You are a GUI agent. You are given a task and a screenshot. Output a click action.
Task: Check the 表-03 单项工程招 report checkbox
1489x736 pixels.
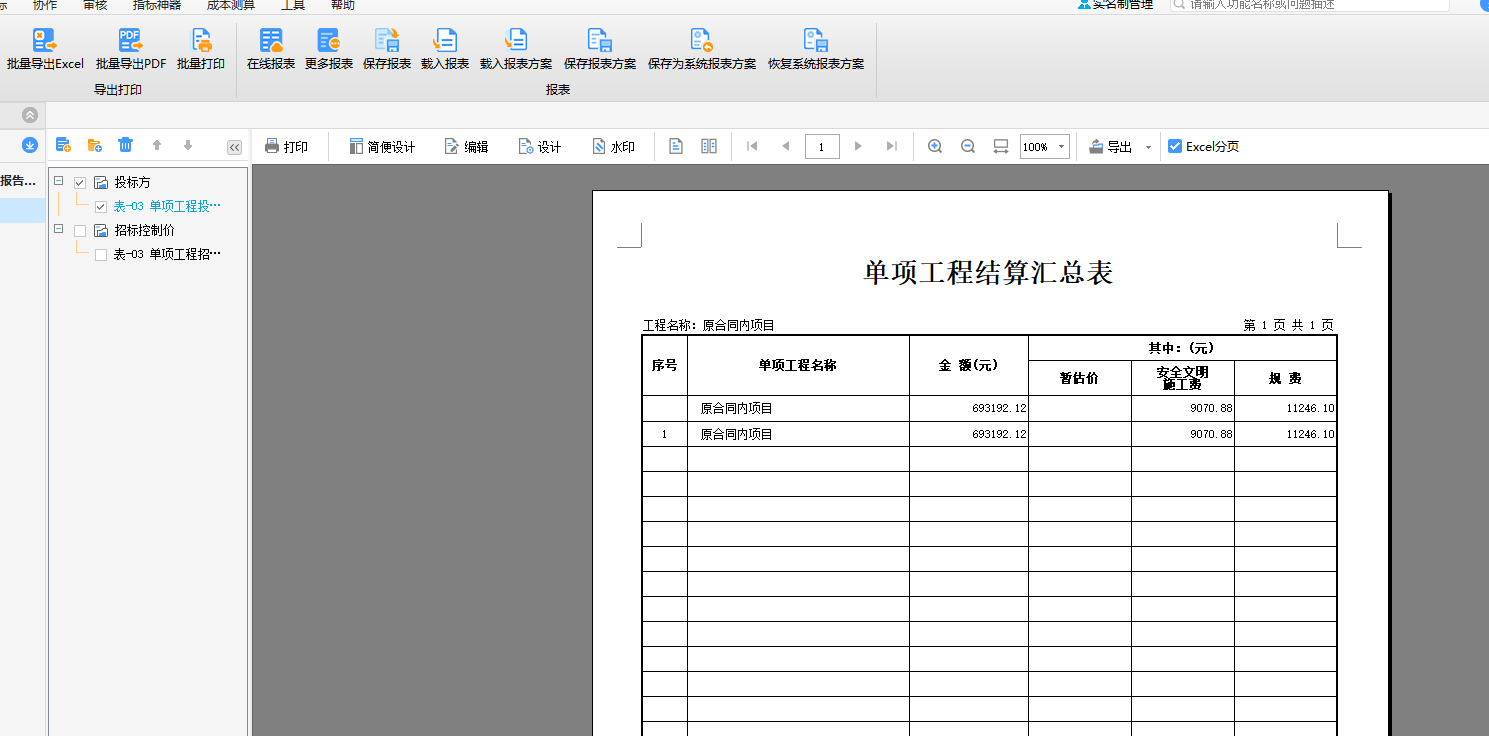coord(100,254)
